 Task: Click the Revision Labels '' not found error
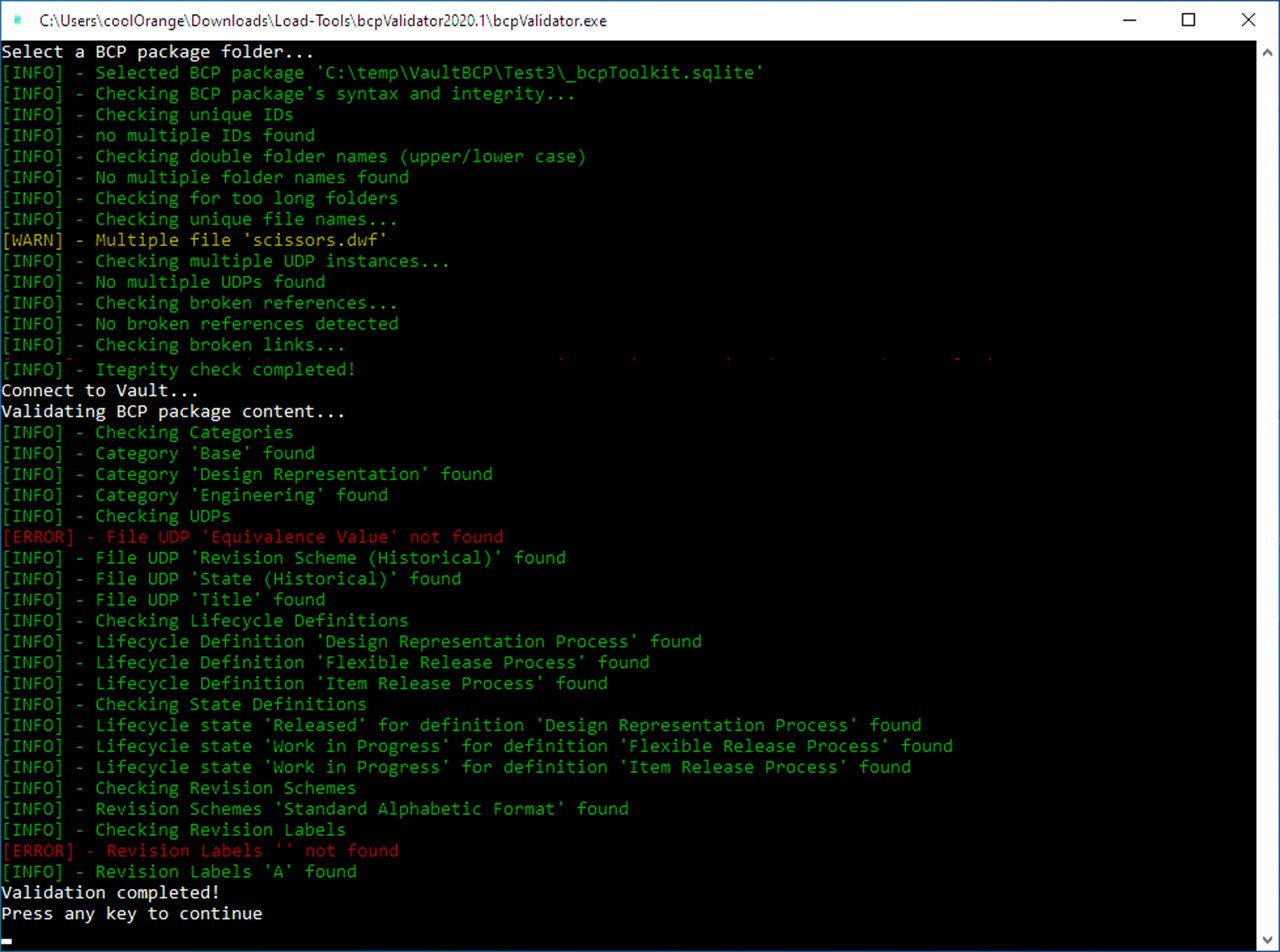coord(200,851)
